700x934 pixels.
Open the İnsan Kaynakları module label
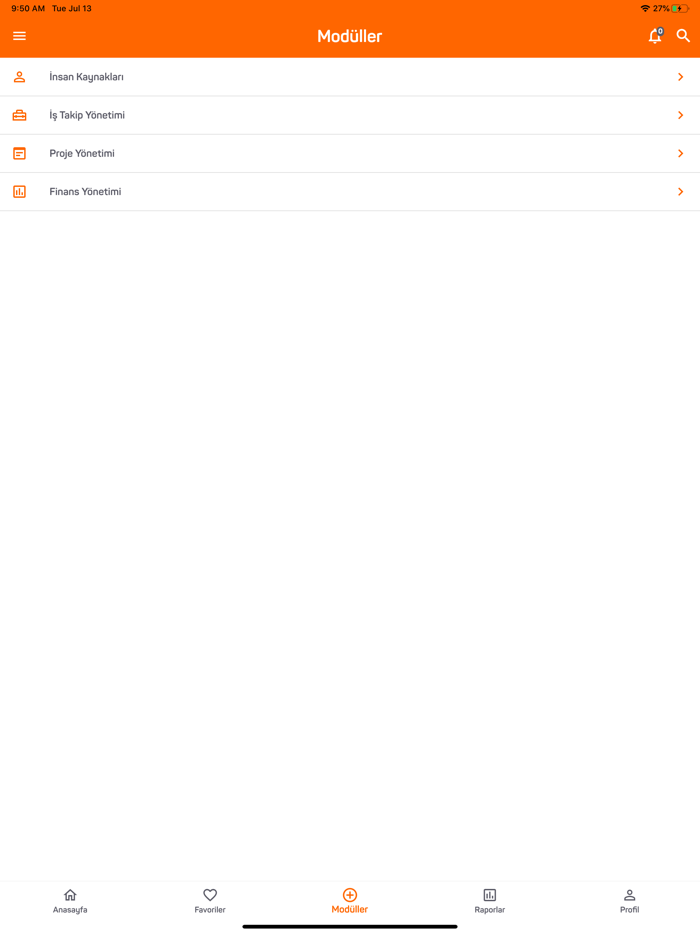point(86,77)
